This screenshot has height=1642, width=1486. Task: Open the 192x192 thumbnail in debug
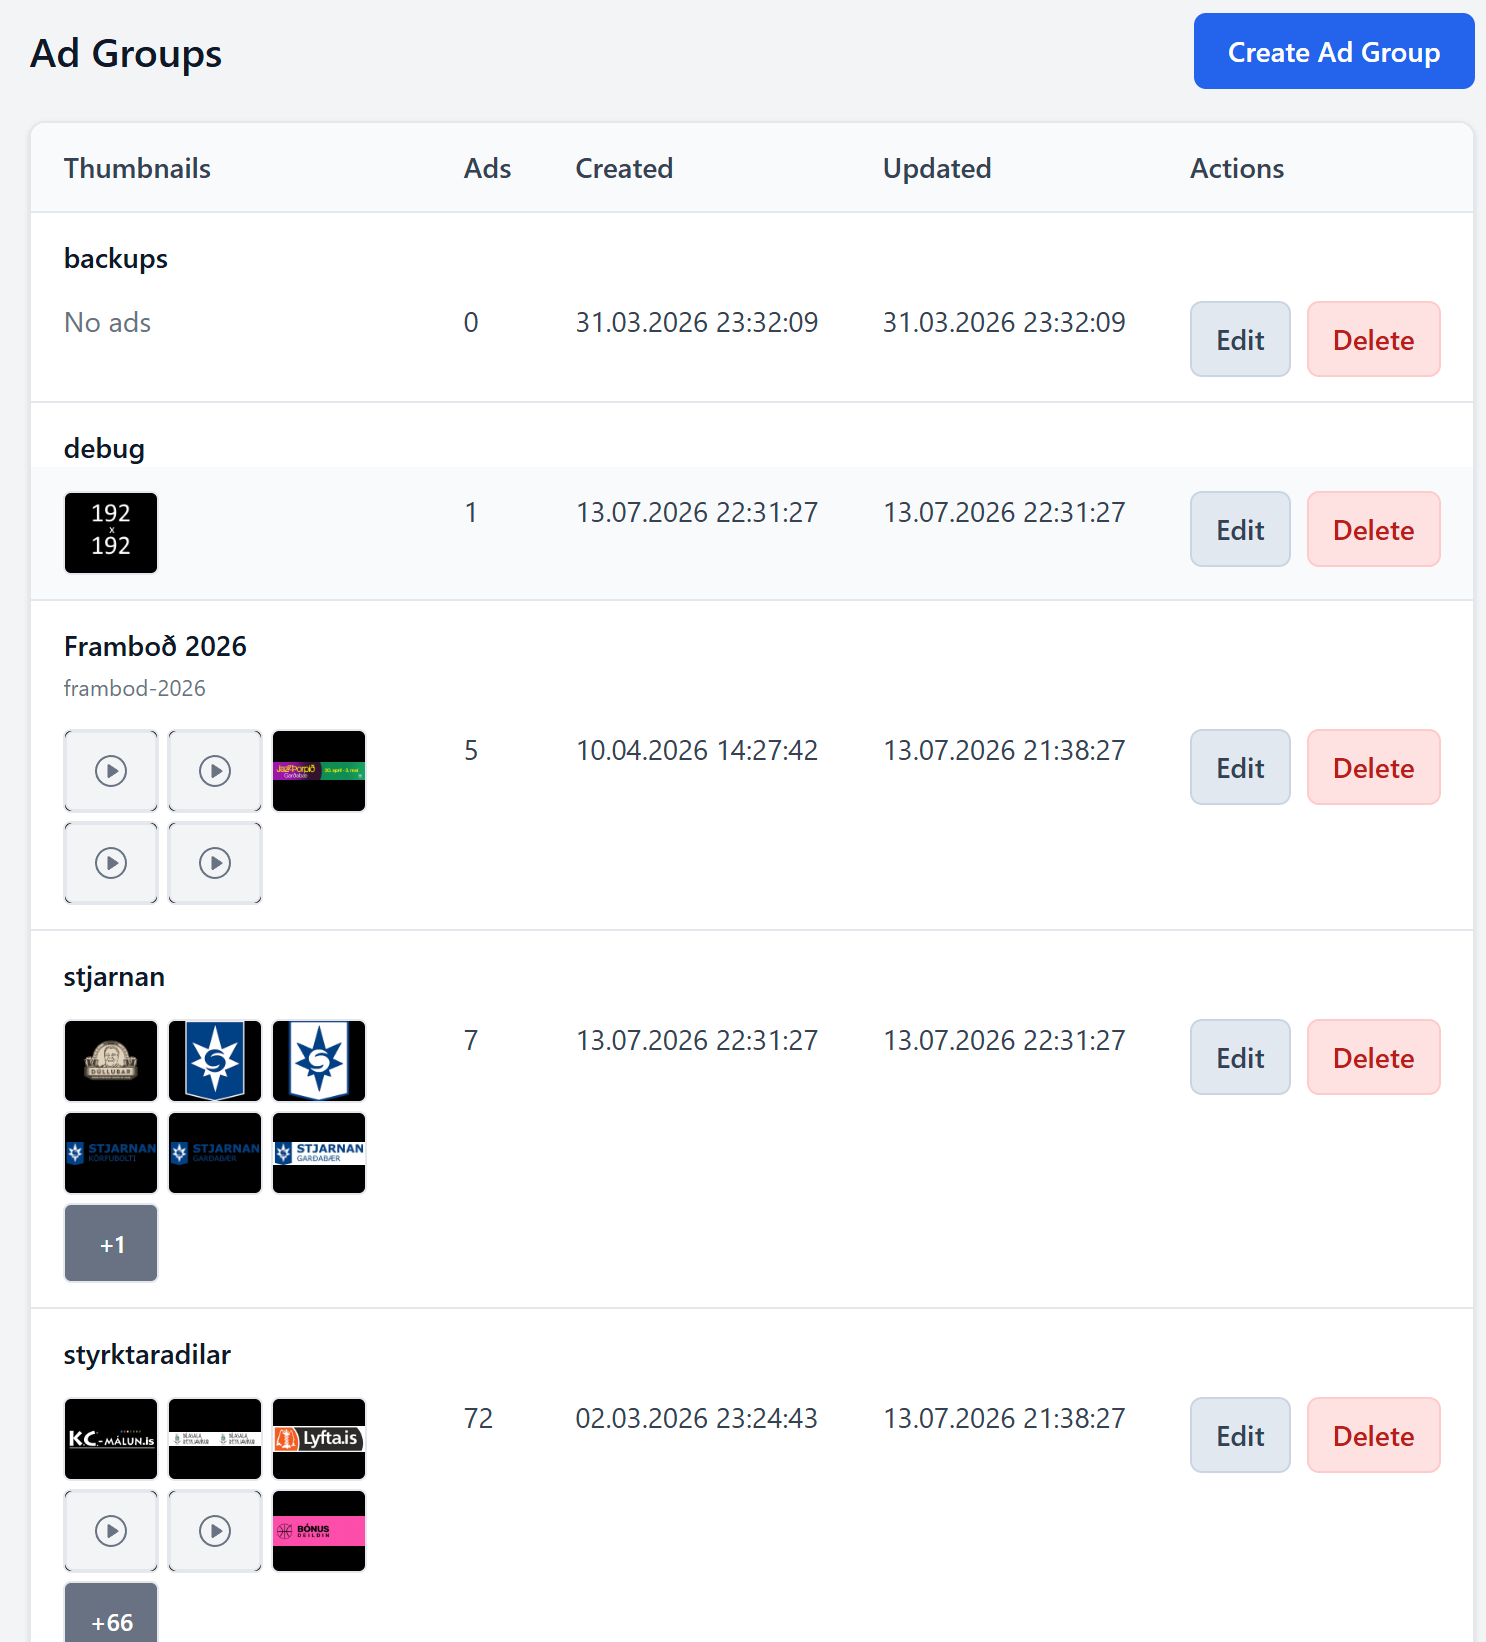(111, 533)
